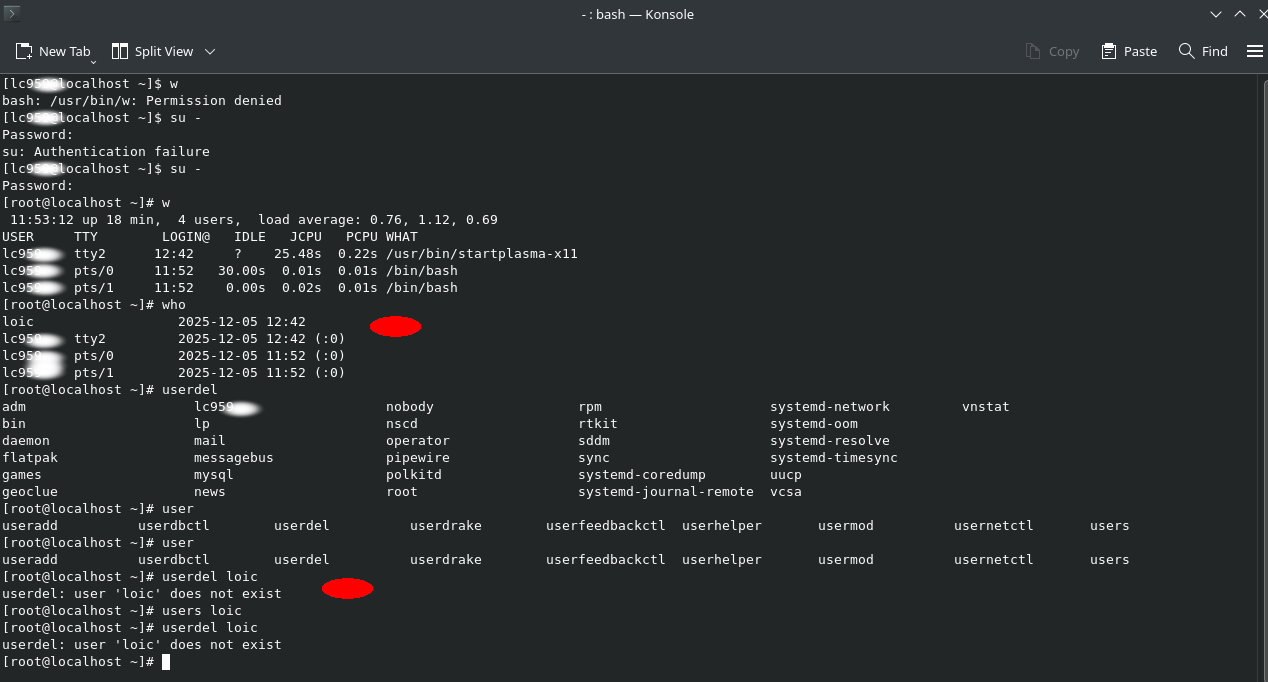The height and width of the screenshot is (682, 1268).
Task: Close the Konsole window
Action: pyautogui.click(x=1260, y=14)
